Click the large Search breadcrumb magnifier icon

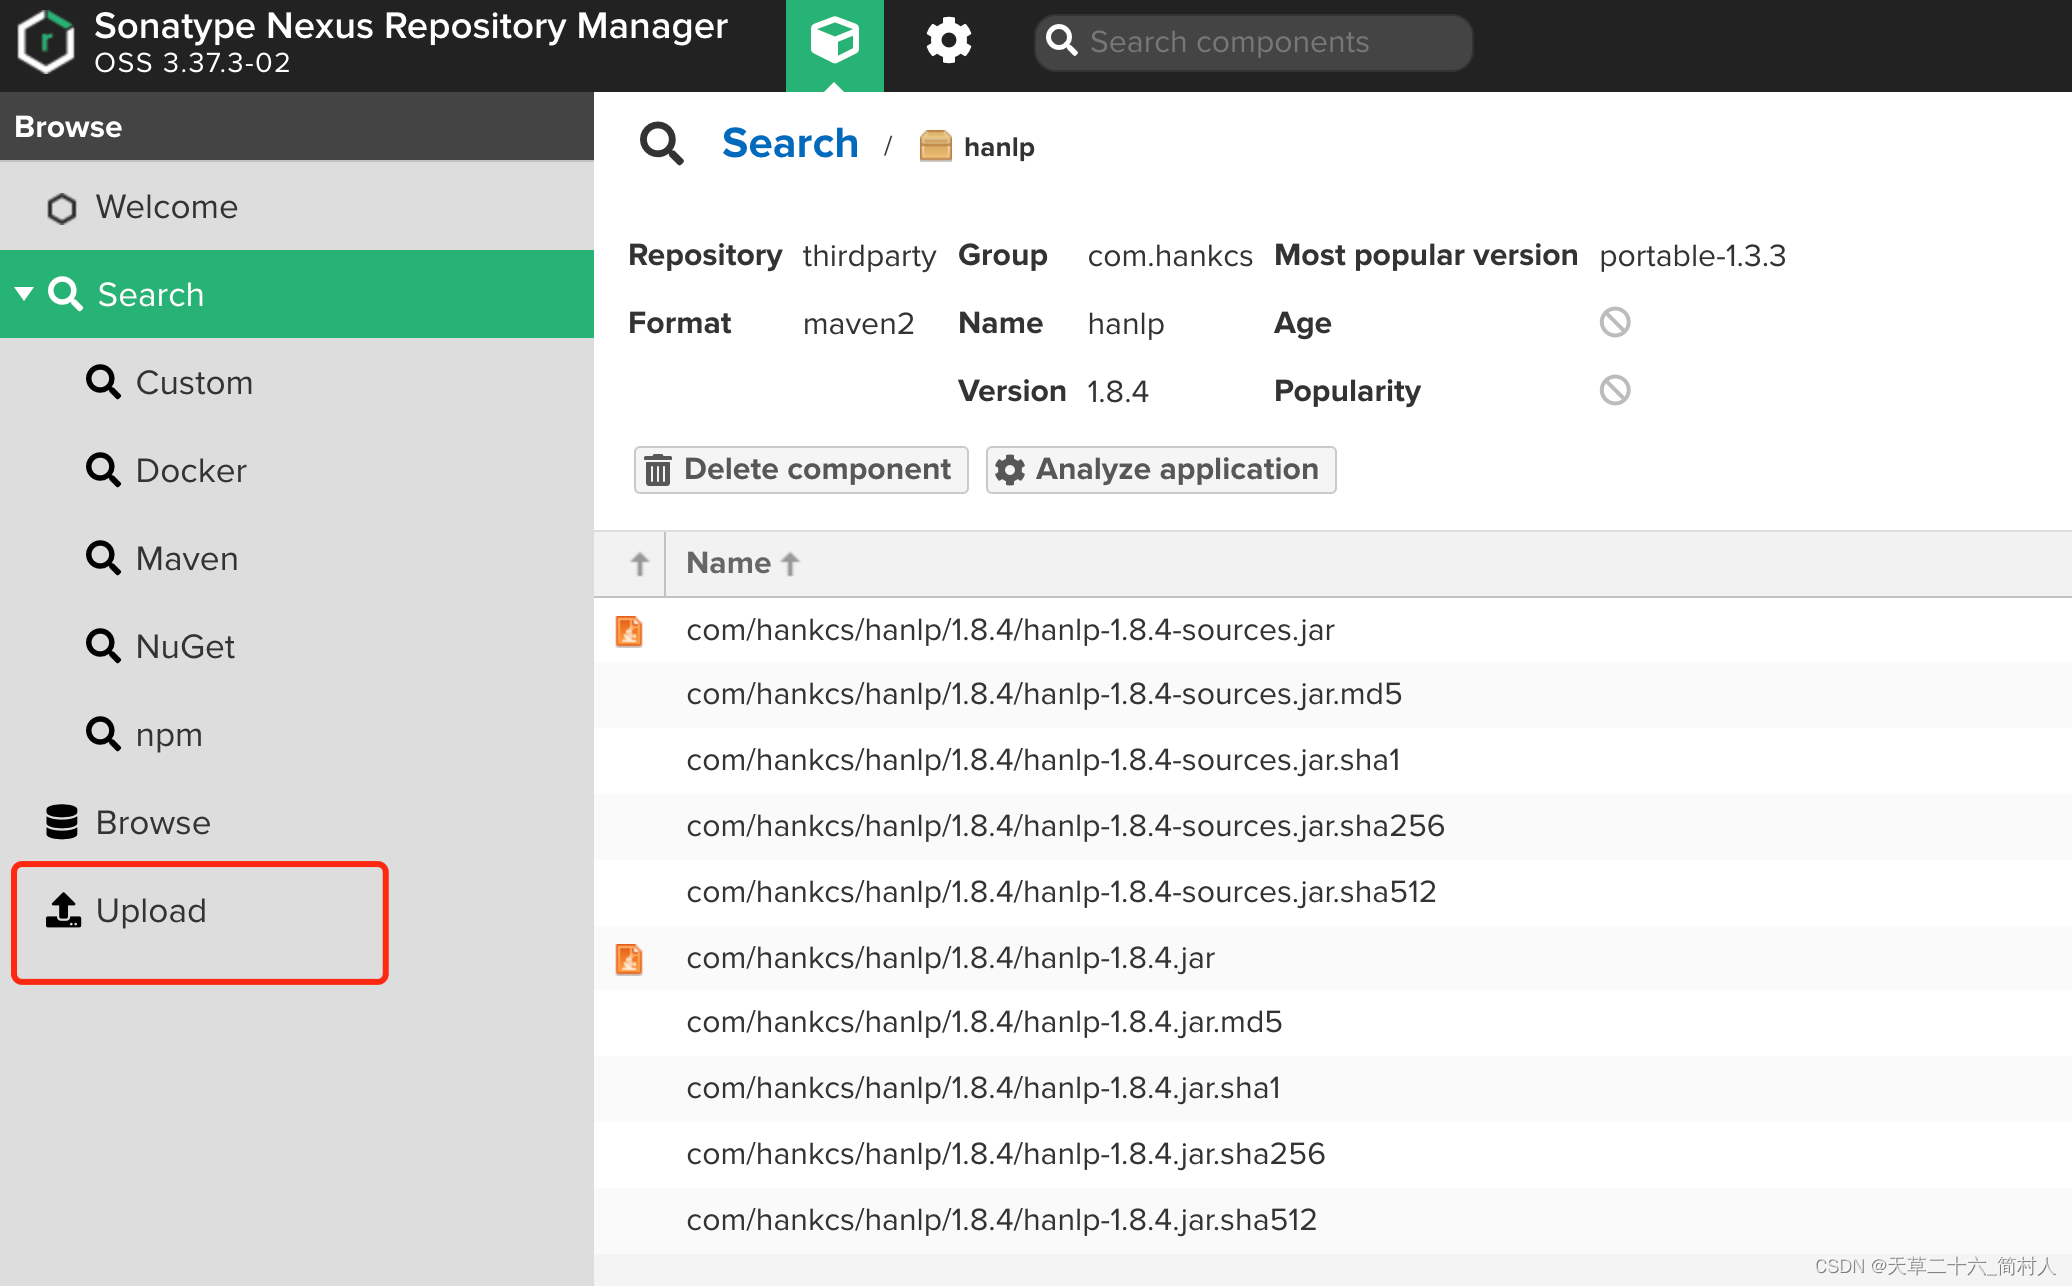point(661,143)
